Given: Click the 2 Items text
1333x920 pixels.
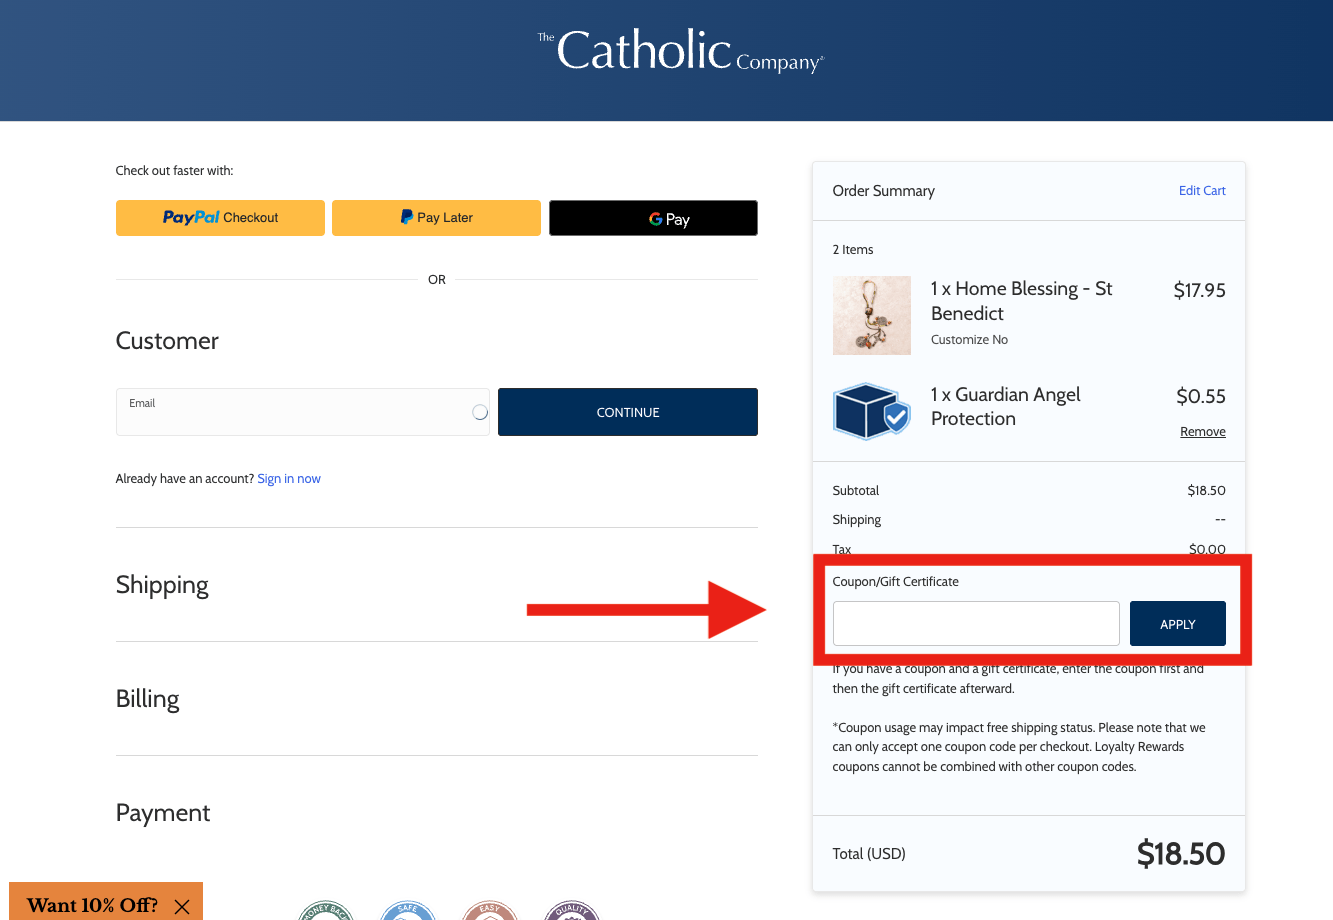Looking at the screenshot, I should click(853, 250).
